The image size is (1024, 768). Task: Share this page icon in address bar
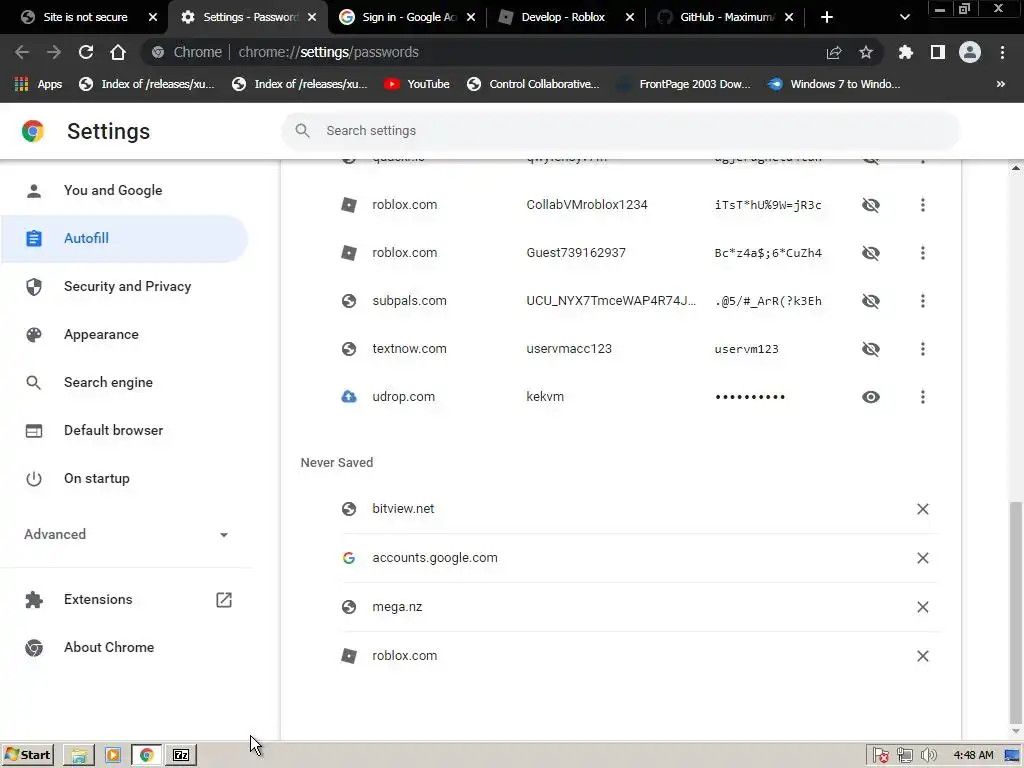tap(834, 52)
